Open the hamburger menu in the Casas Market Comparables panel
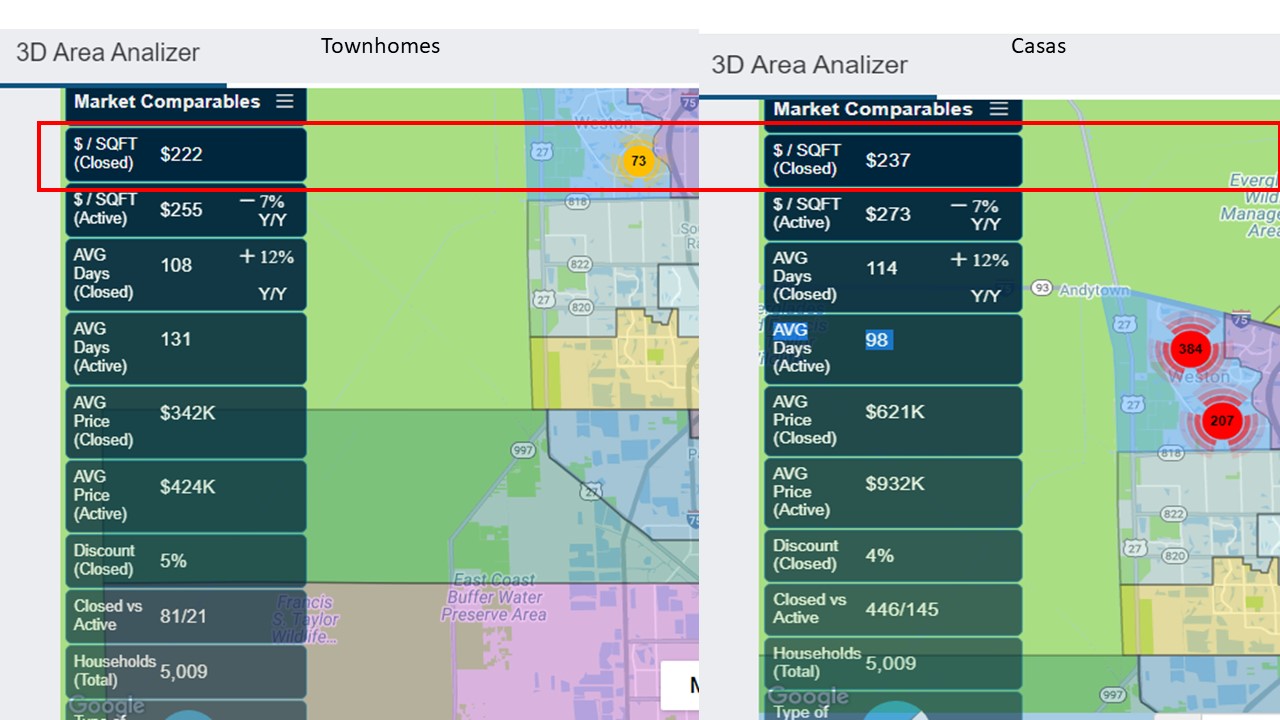This screenshot has height=720, width=1280. click(998, 109)
